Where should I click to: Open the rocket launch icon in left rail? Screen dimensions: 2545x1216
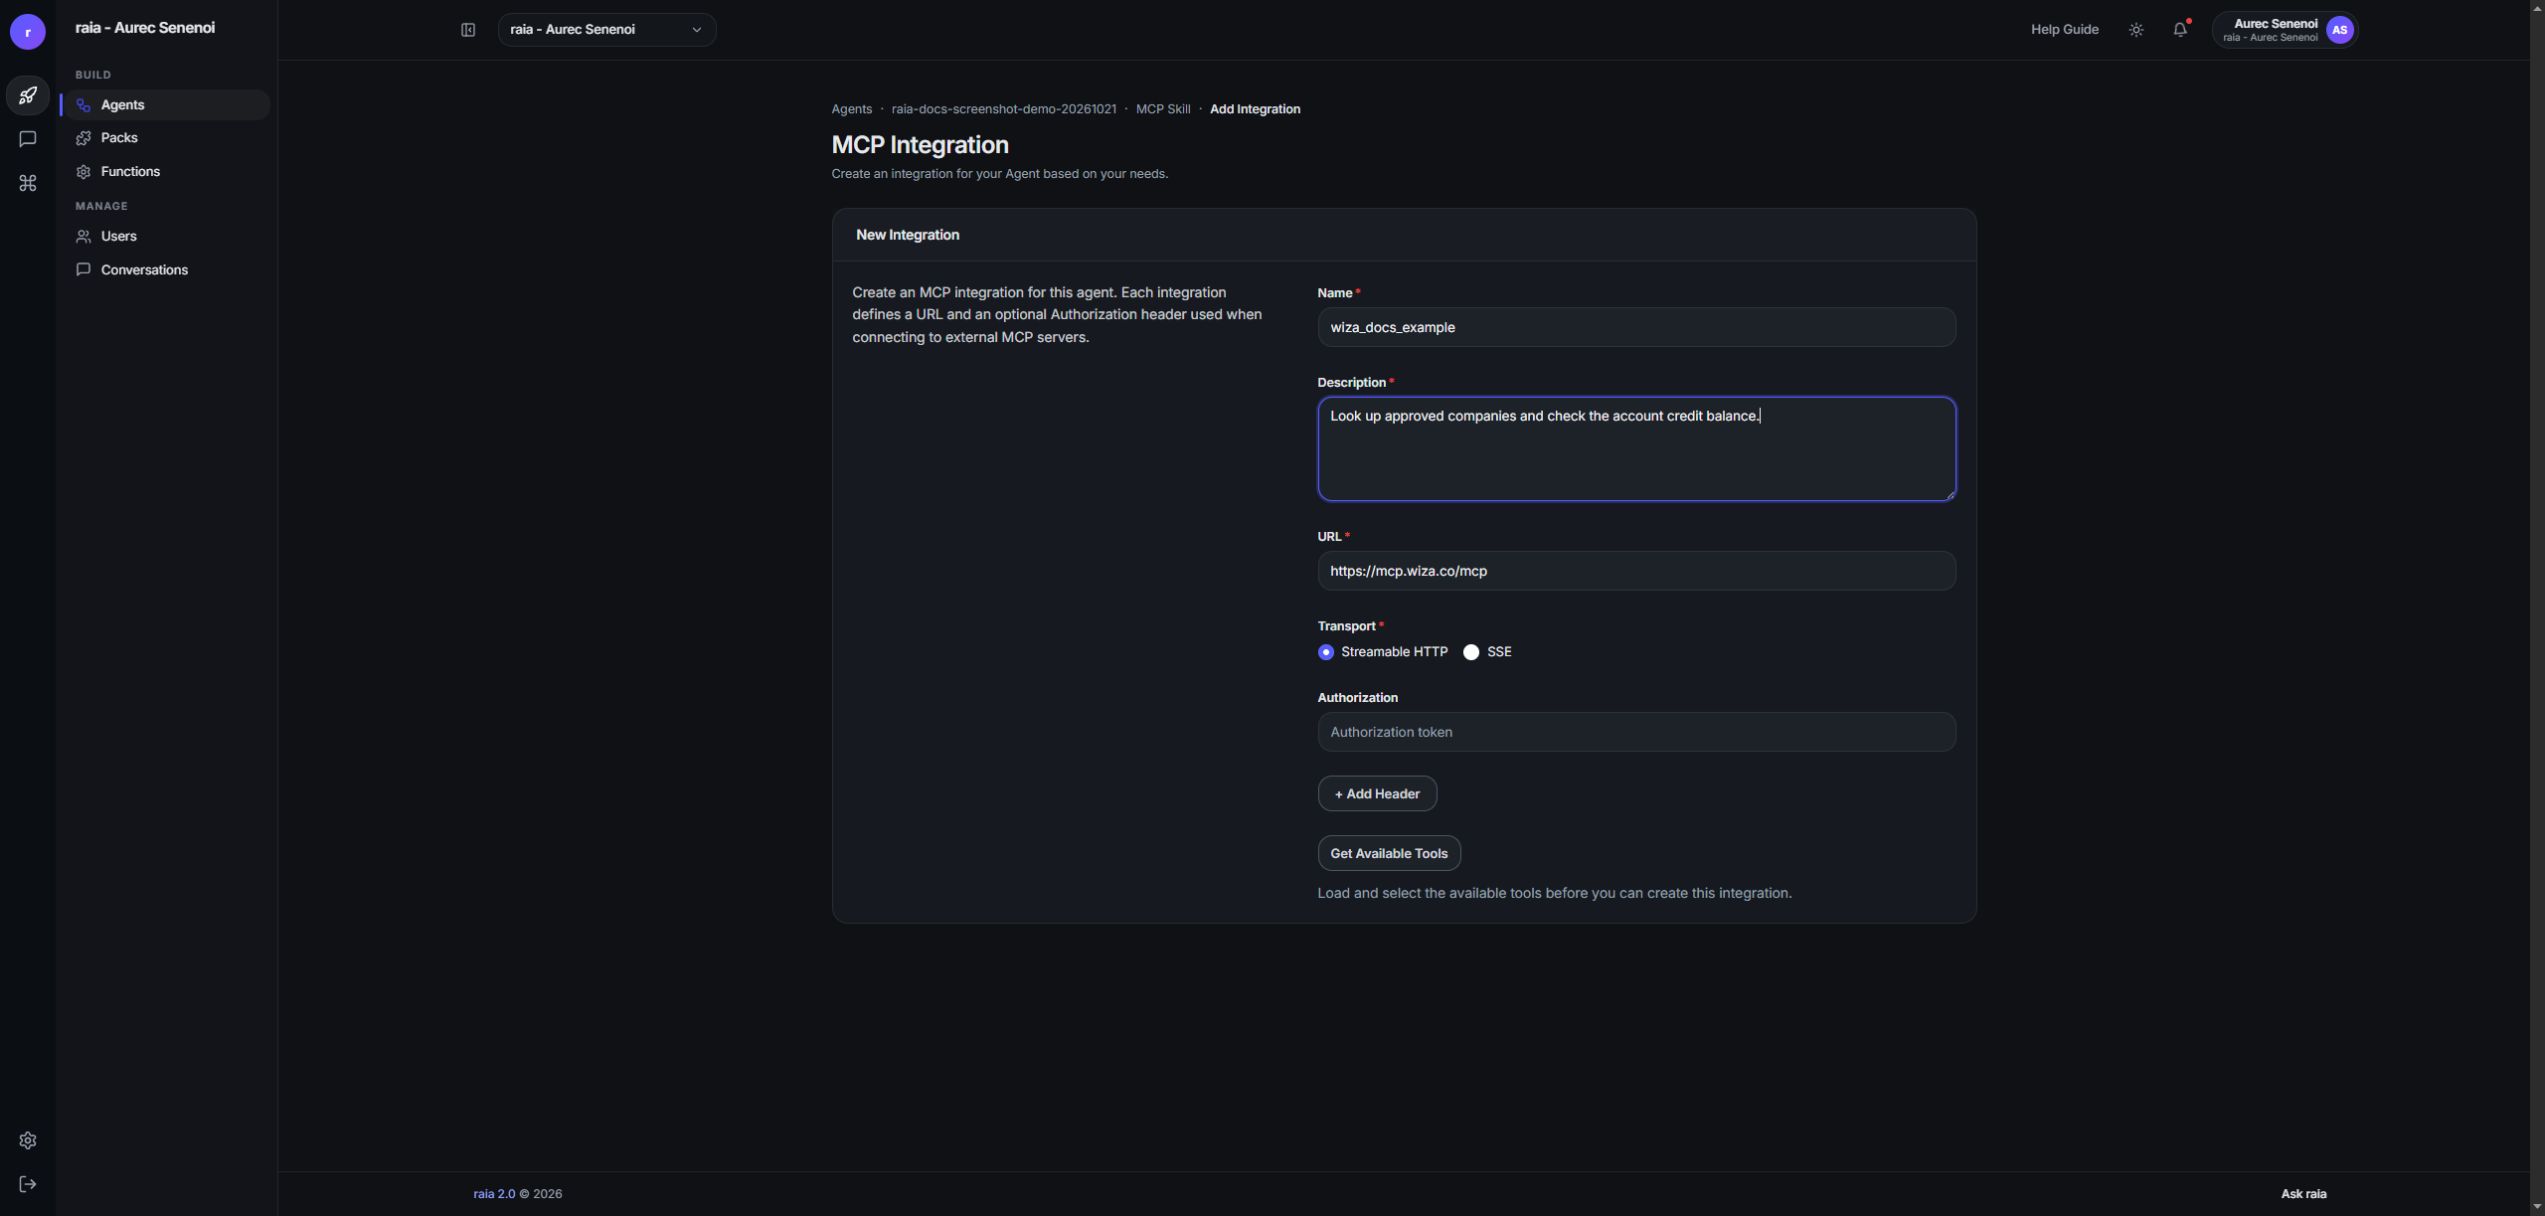27,95
